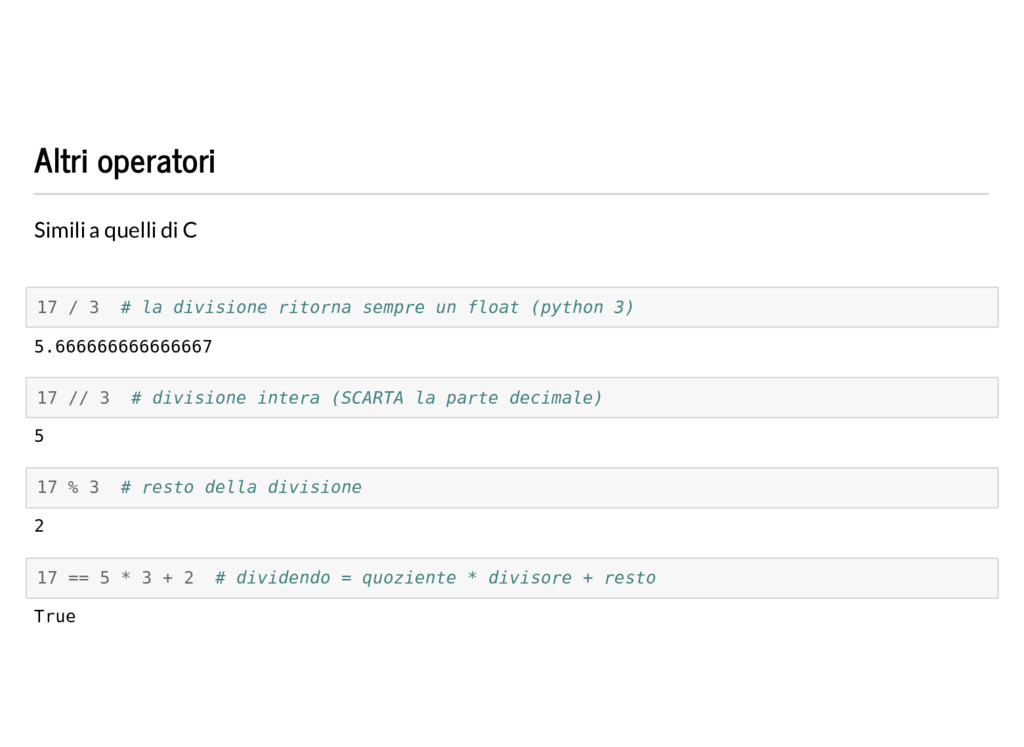Click '(python 3)' in the first comment

point(583,308)
